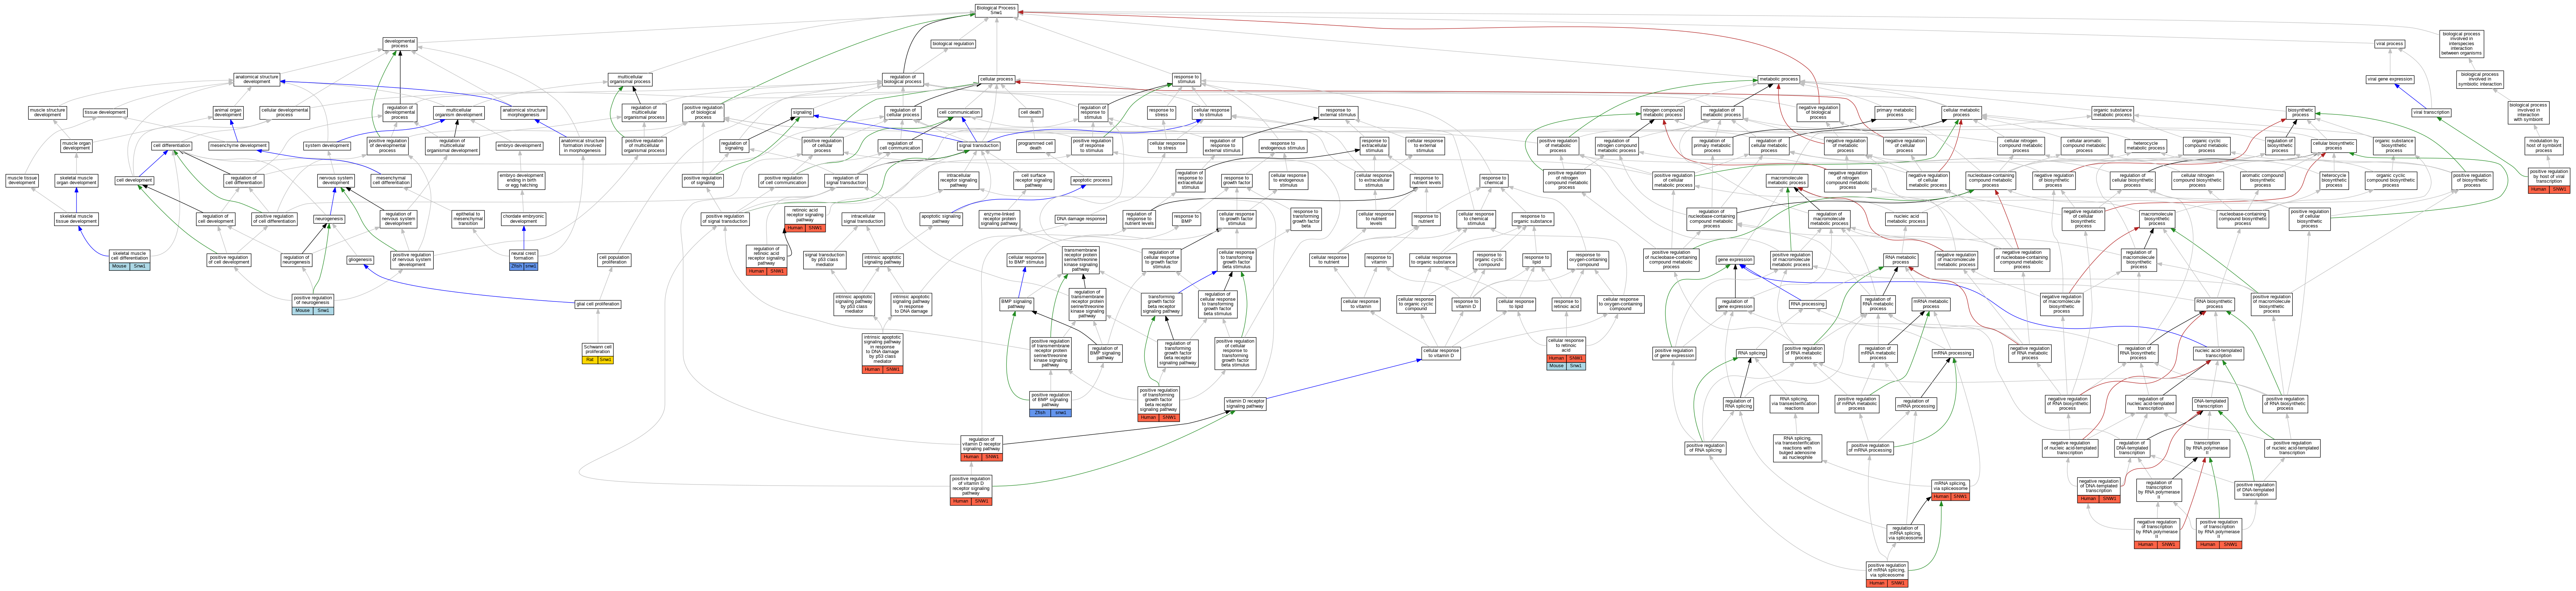Click the 'nitrogen compound metabolic process' node
Viewport: 2576px width, 591px height.
click(x=1662, y=113)
